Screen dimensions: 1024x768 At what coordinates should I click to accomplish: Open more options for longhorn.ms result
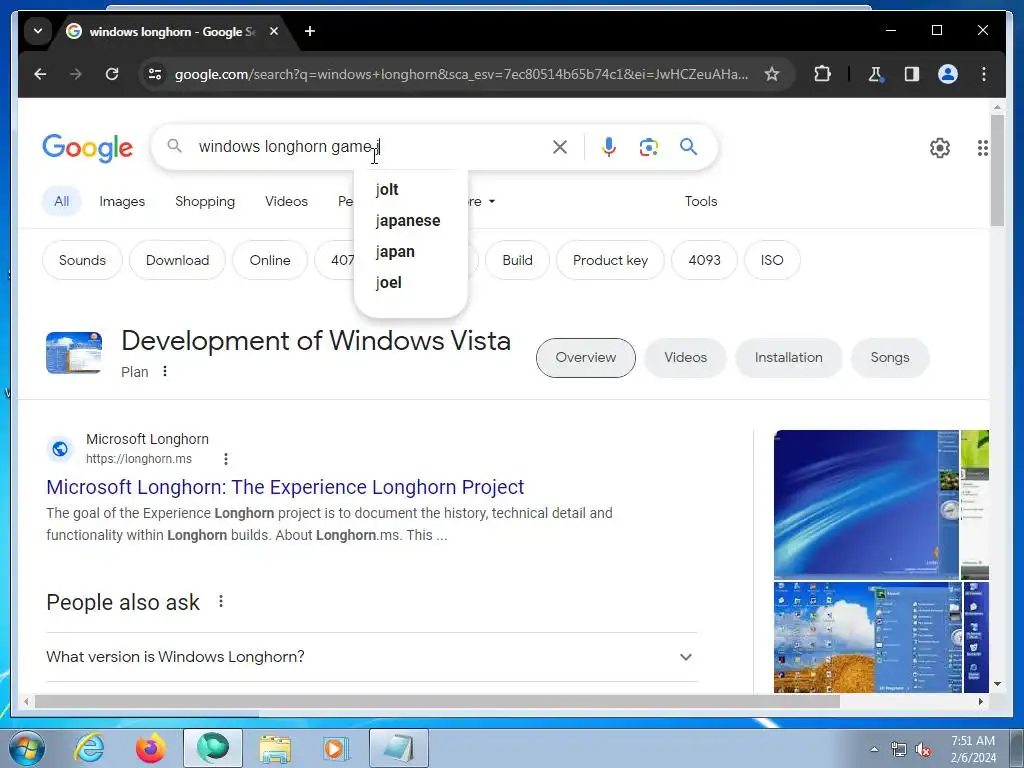pyautogui.click(x=226, y=458)
